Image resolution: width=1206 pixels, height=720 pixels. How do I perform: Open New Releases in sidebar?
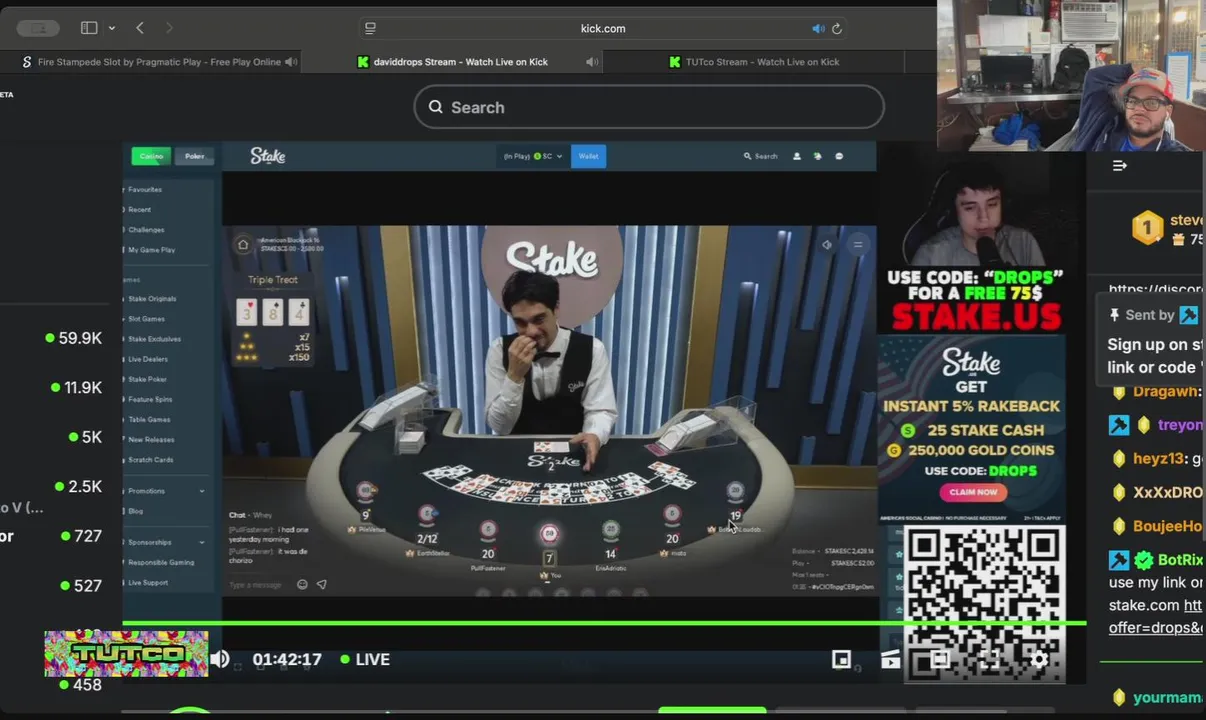(x=151, y=439)
